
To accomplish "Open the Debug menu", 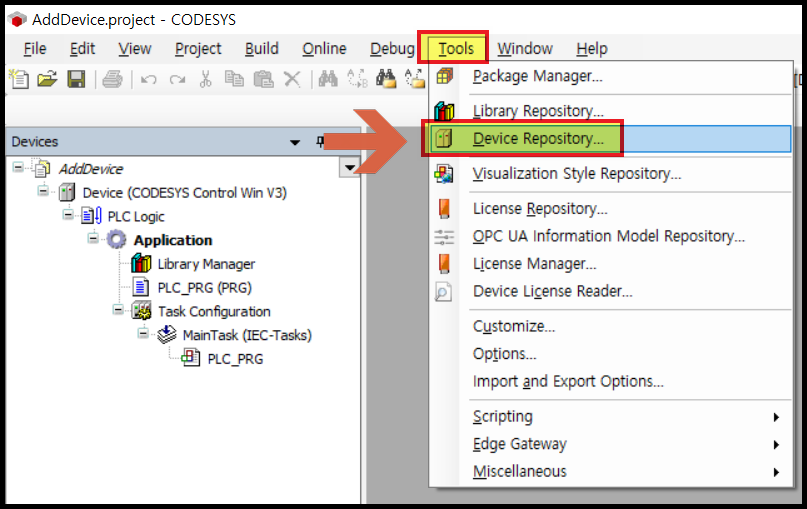I will (x=392, y=49).
